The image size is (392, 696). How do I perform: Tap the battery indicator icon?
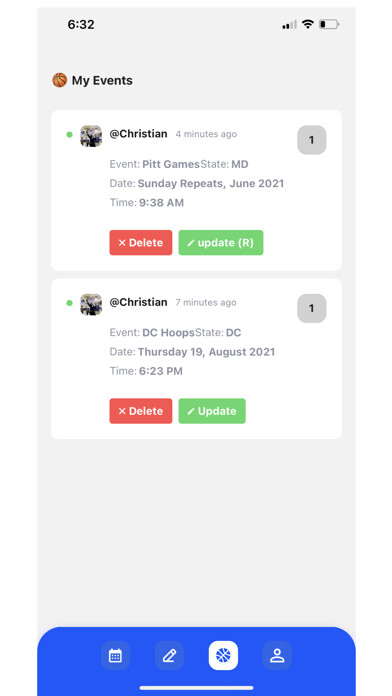tap(329, 24)
